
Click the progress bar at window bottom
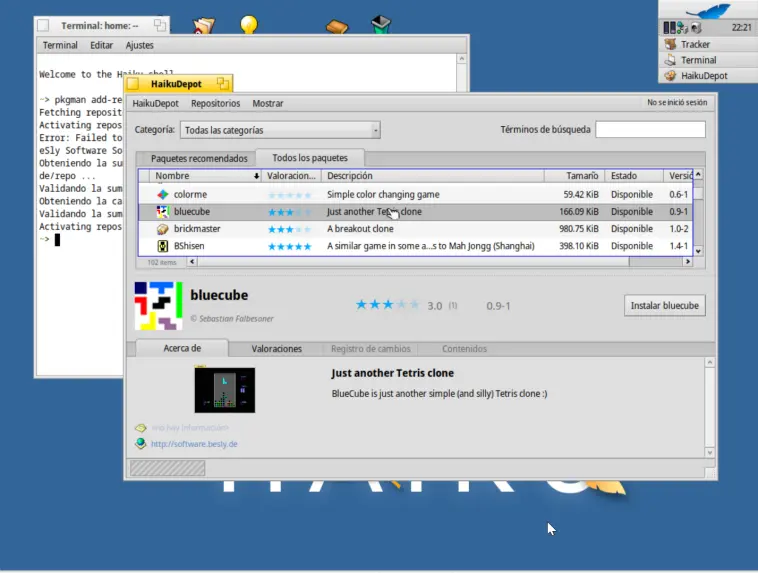click(167, 468)
